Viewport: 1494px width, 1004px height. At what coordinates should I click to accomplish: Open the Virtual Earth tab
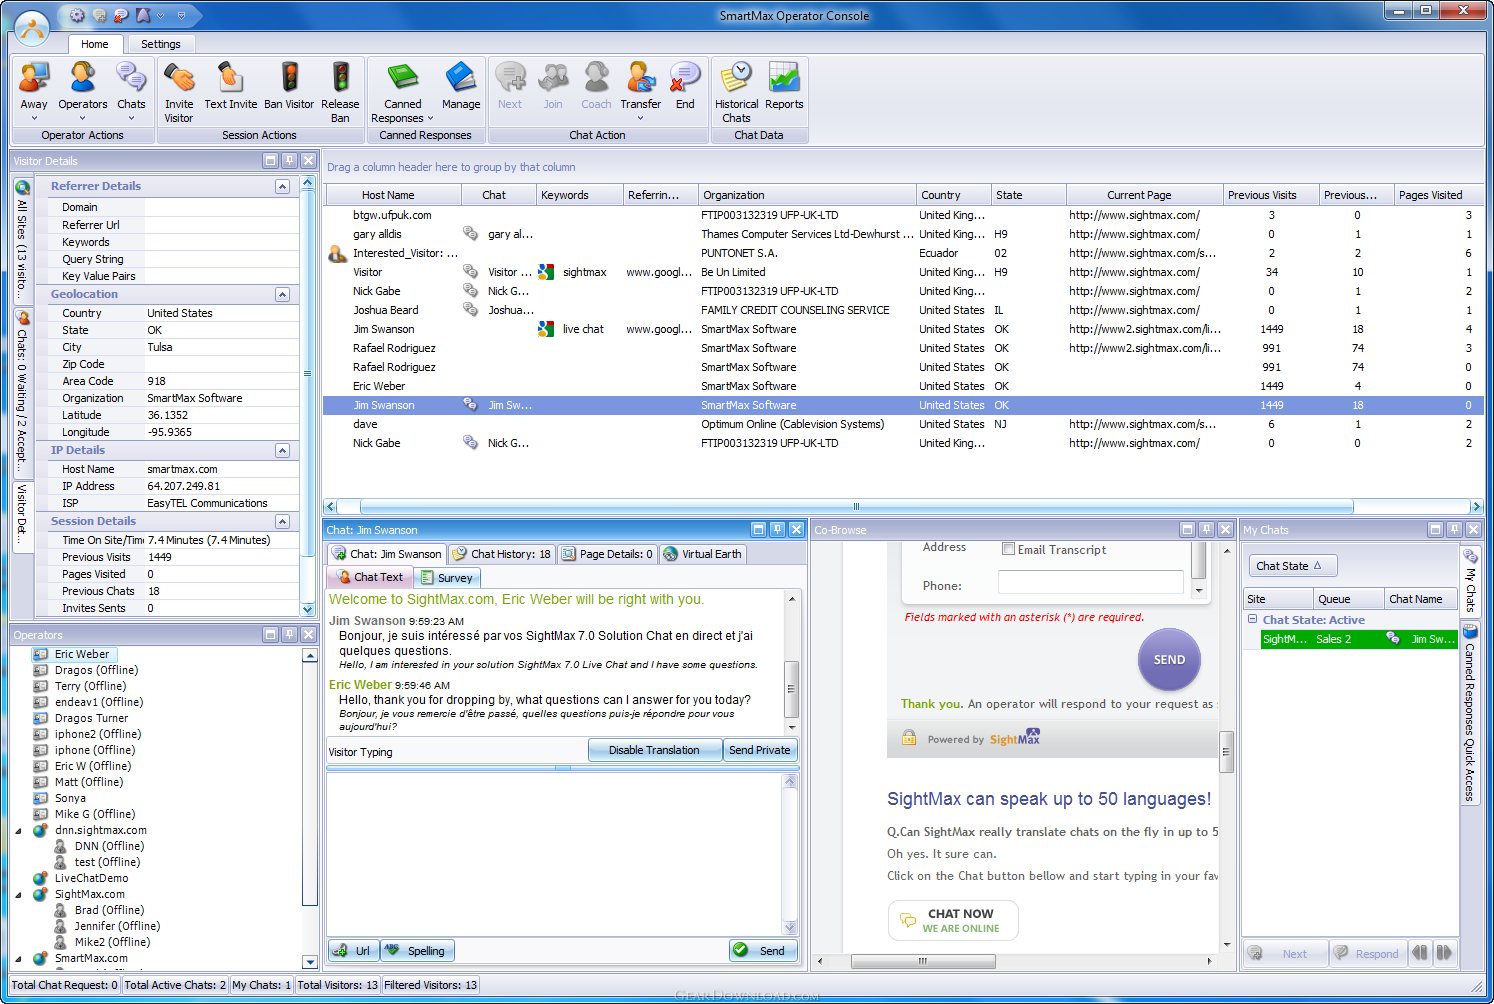pos(702,554)
